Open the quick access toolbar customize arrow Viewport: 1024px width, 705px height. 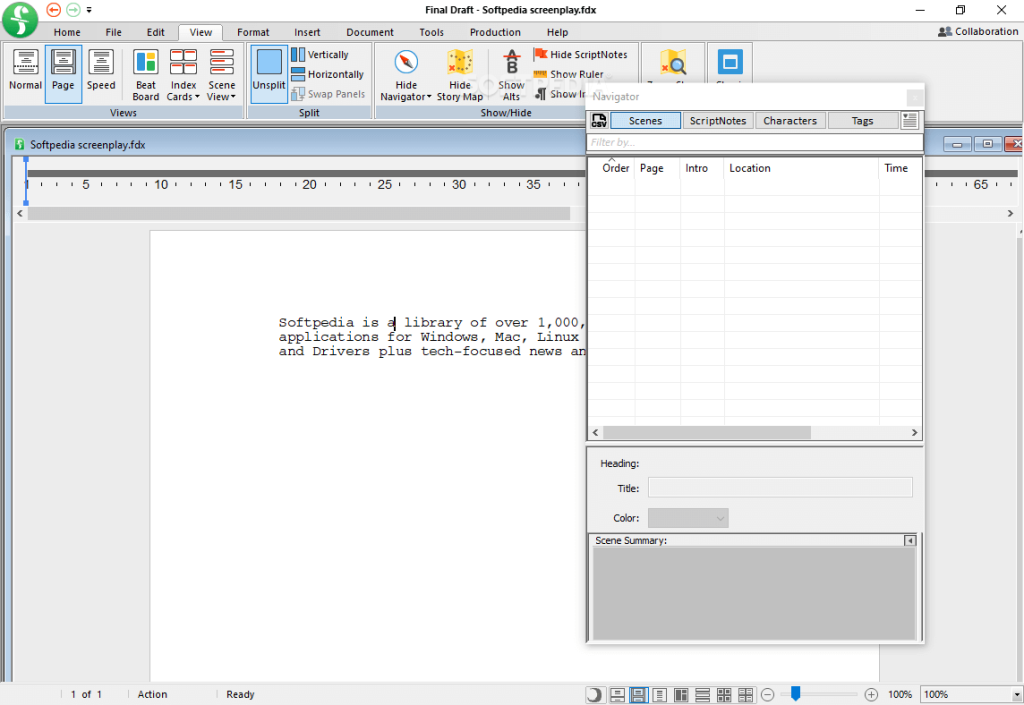point(89,10)
